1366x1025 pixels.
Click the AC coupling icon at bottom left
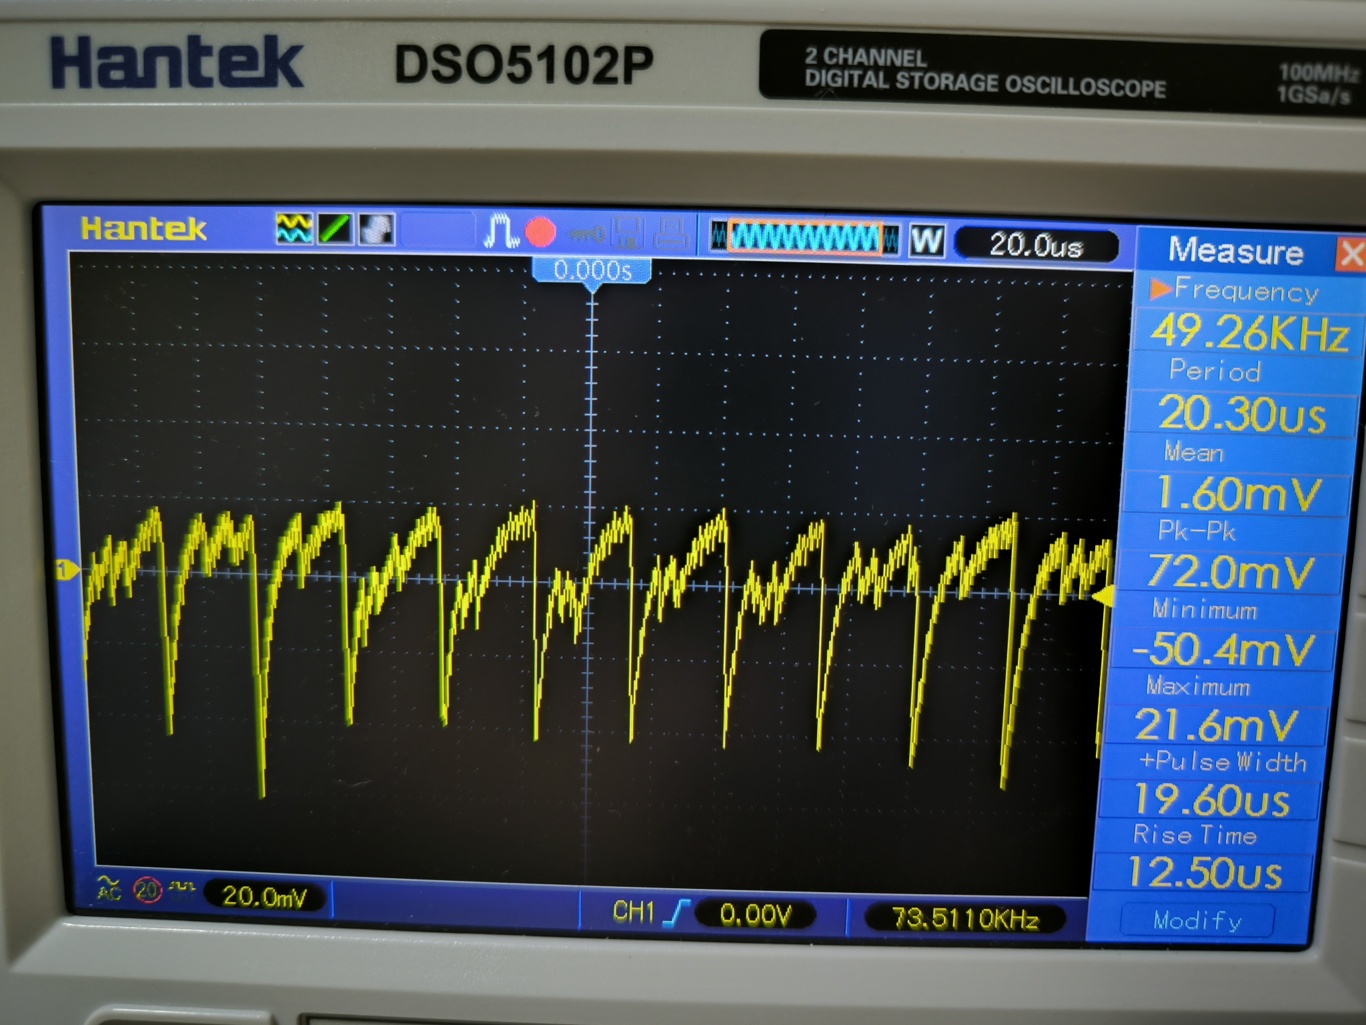(x=109, y=888)
